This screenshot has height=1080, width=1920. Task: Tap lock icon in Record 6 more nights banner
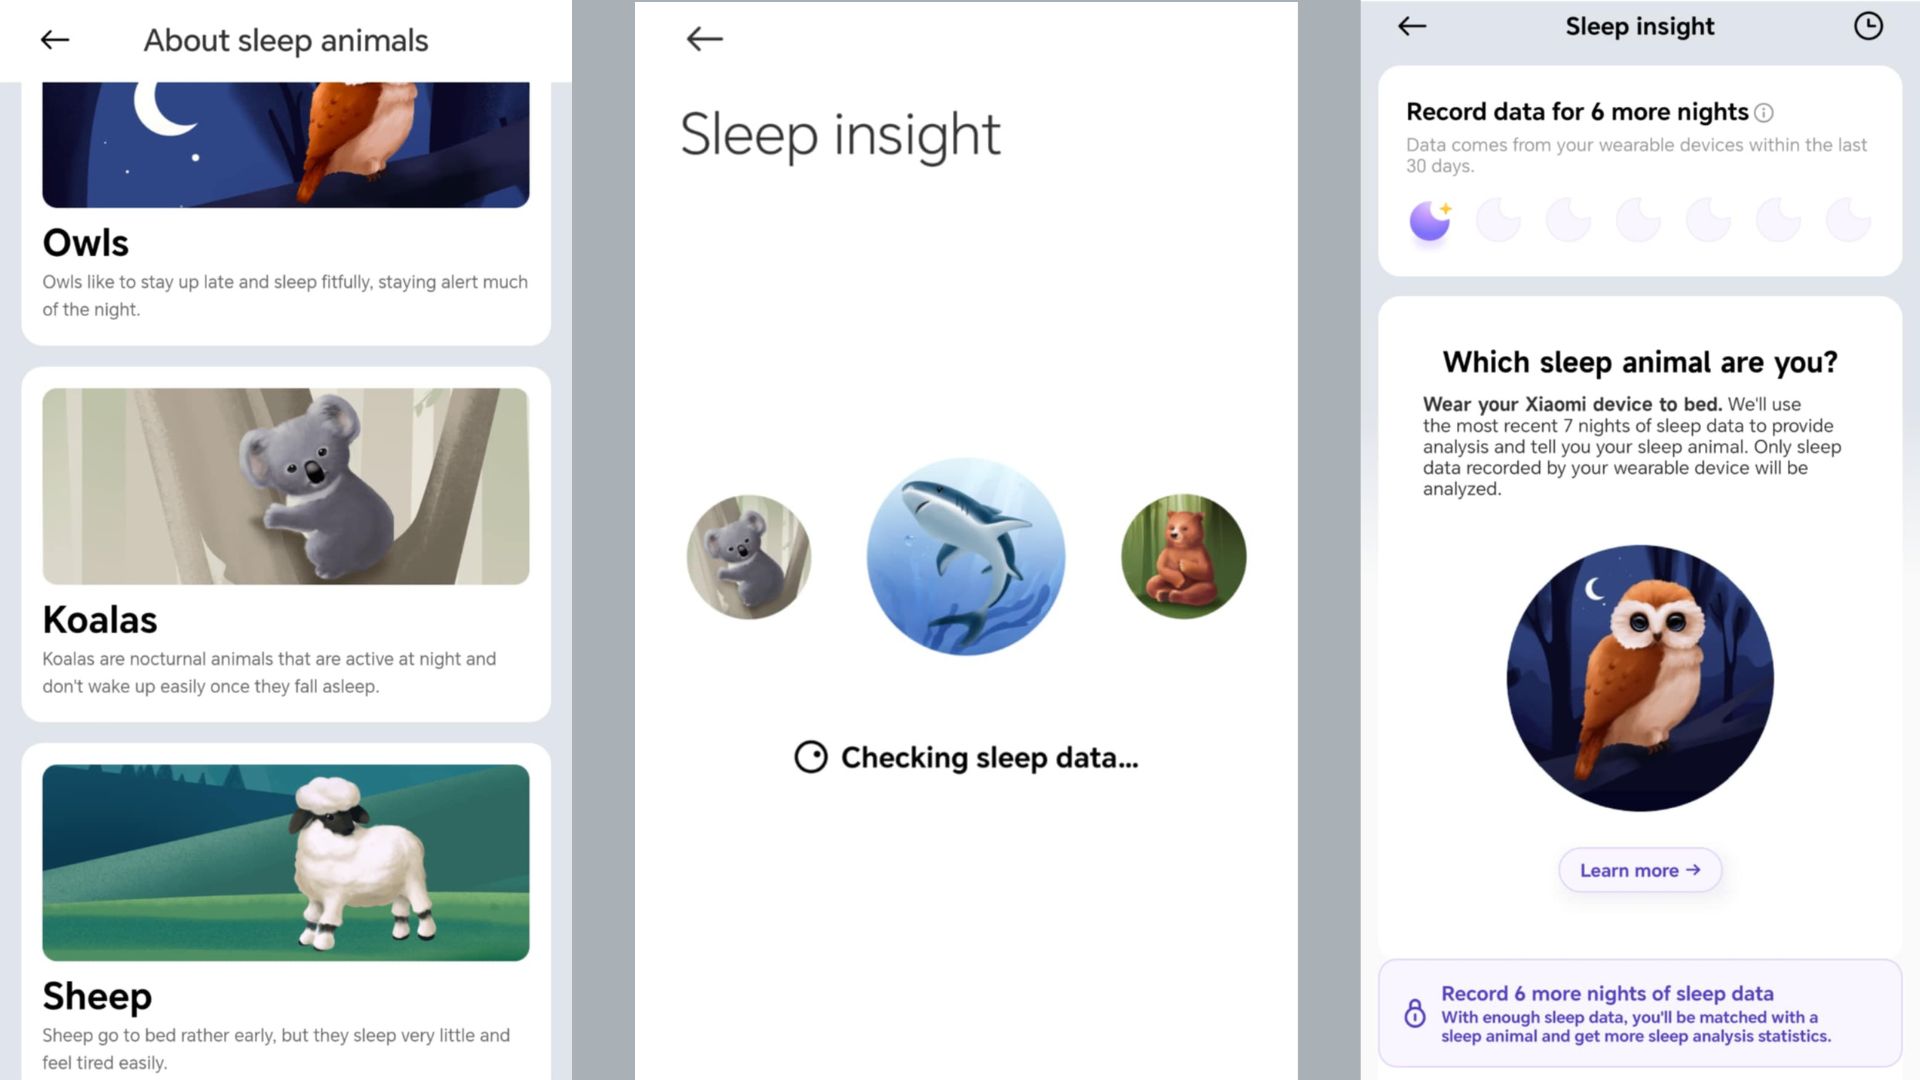pos(1415,1013)
